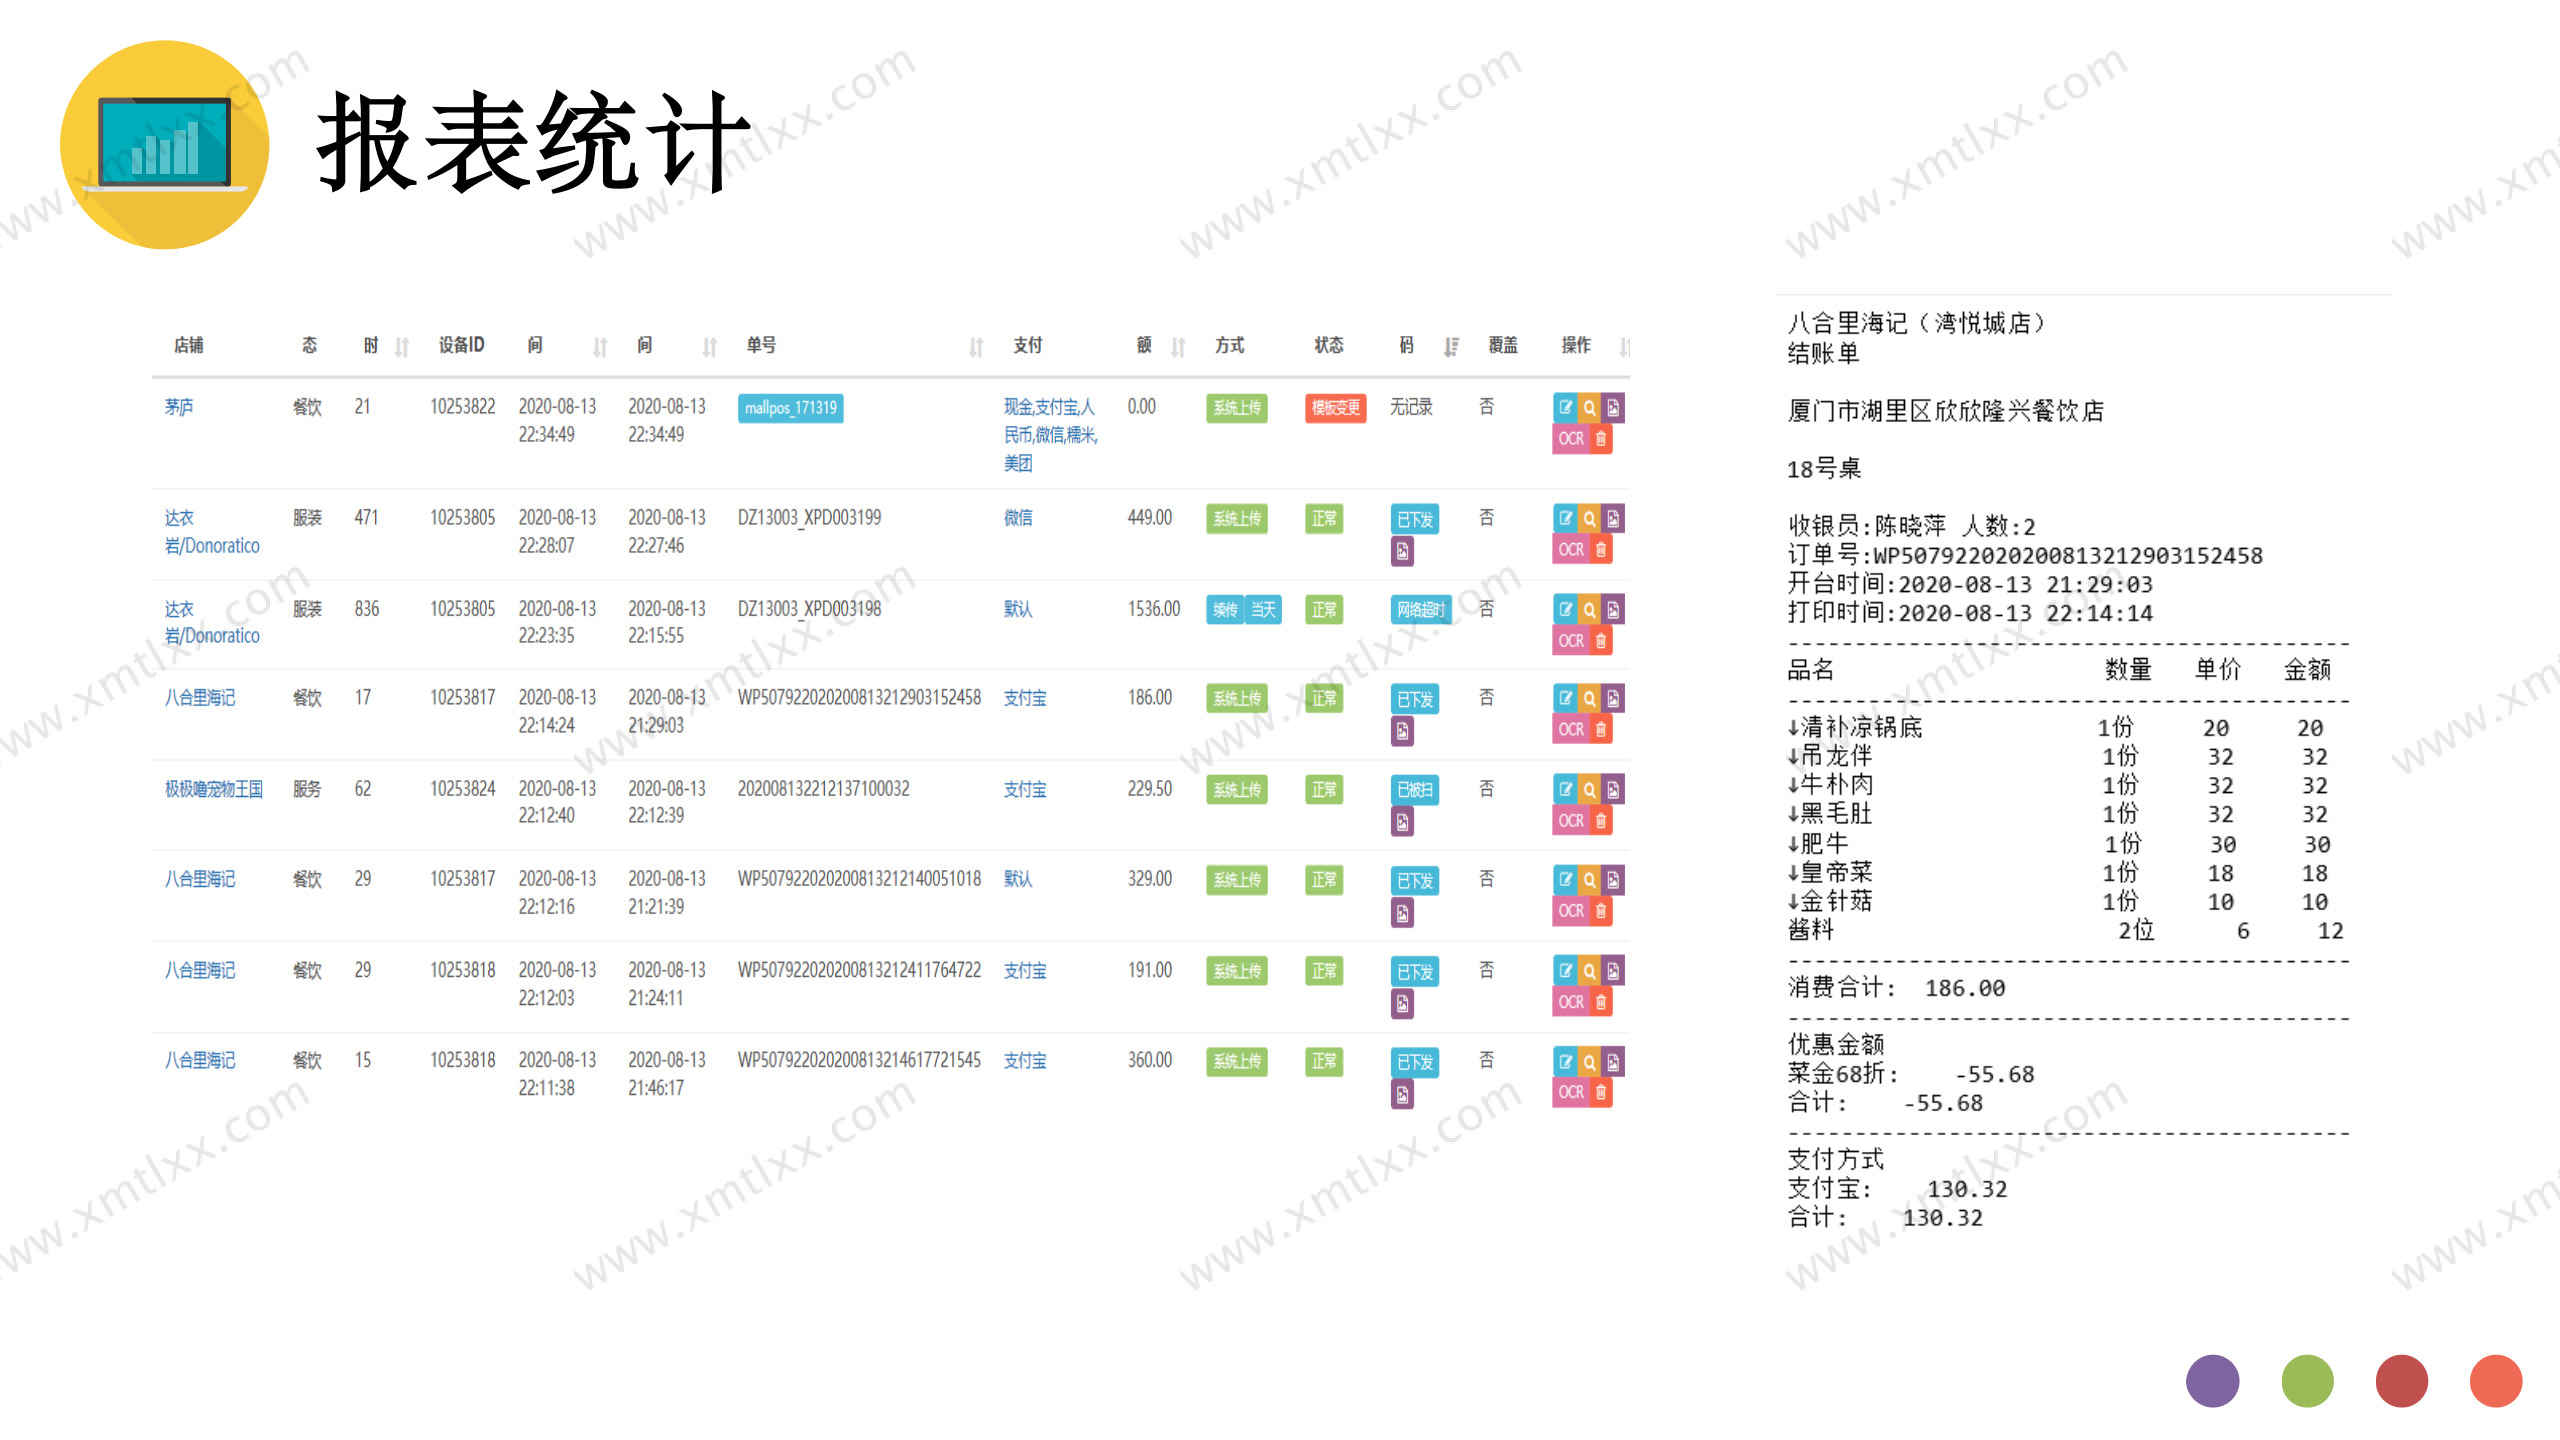Click 已下发 badge on 360.00 row
Viewport: 2560px width, 1440px height.
coord(1415,1062)
